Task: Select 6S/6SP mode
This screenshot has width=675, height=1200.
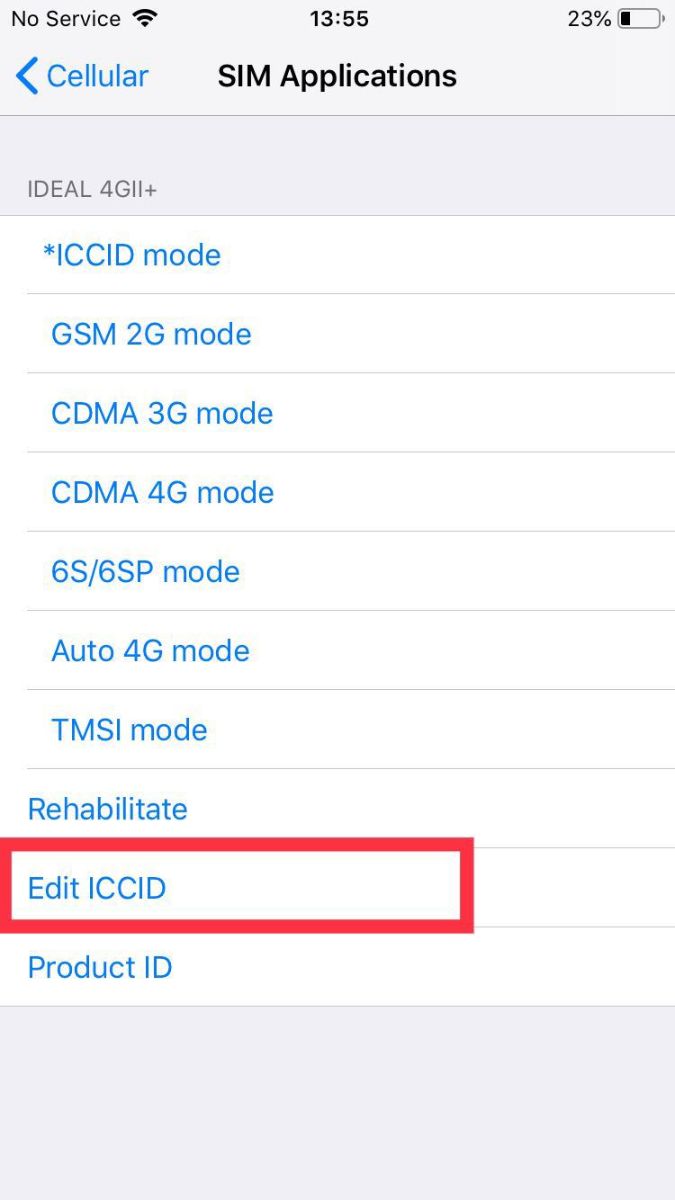Action: (x=337, y=571)
